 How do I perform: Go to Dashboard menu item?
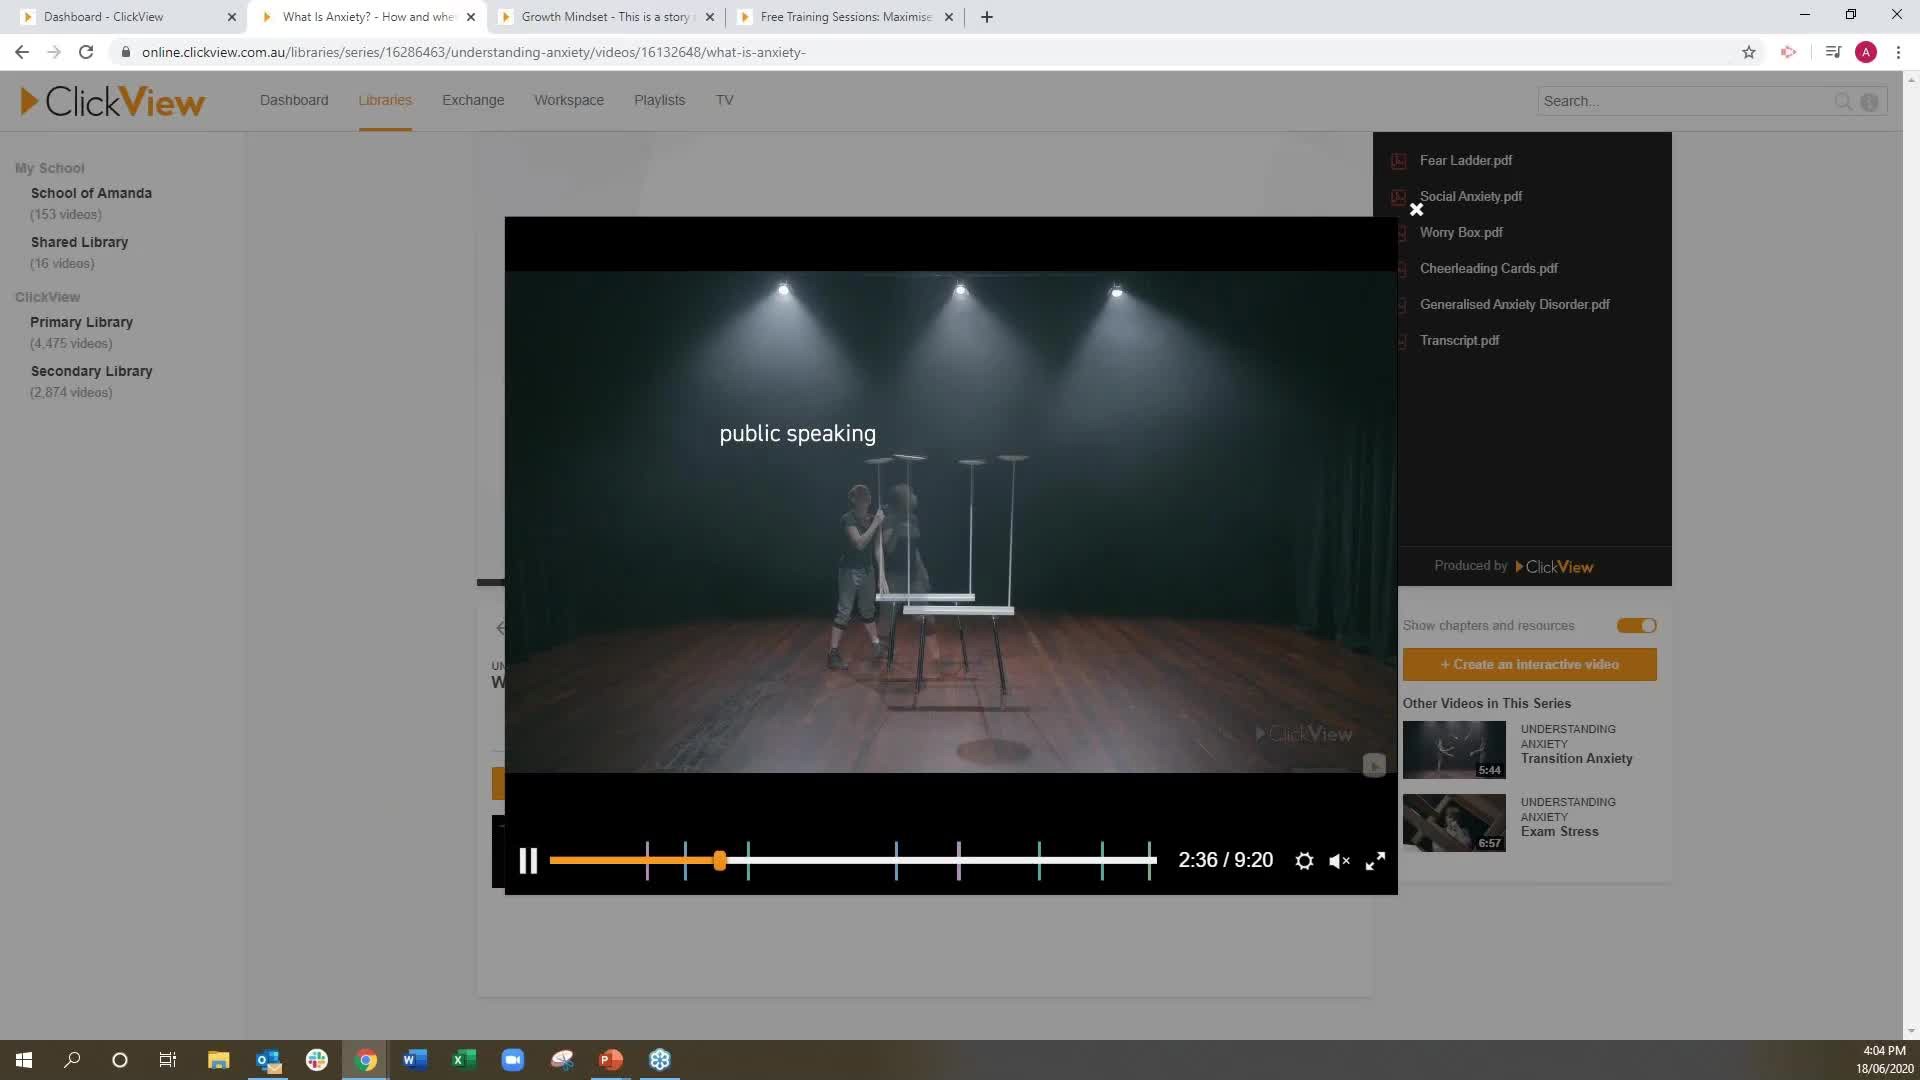(x=294, y=100)
